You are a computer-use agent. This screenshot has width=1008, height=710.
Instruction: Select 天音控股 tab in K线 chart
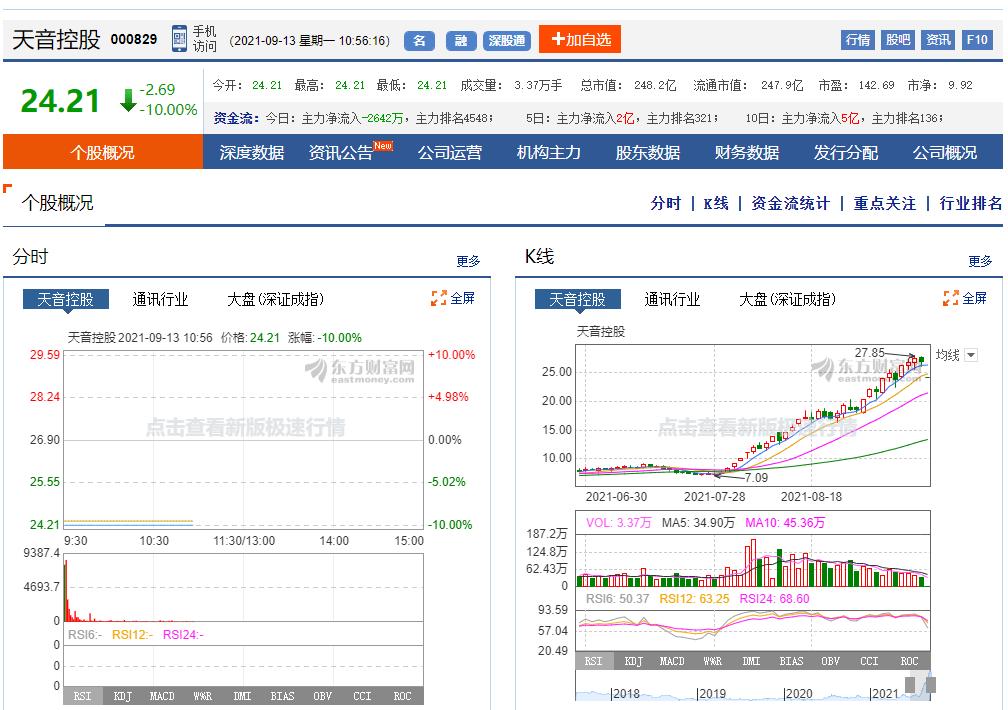pyautogui.click(x=578, y=299)
